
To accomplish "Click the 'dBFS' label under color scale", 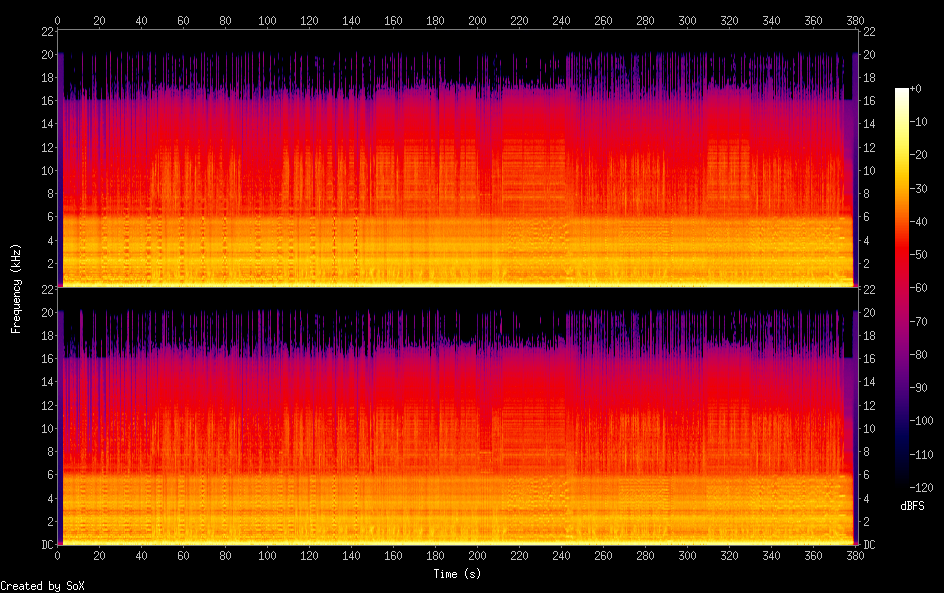I will [912, 506].
